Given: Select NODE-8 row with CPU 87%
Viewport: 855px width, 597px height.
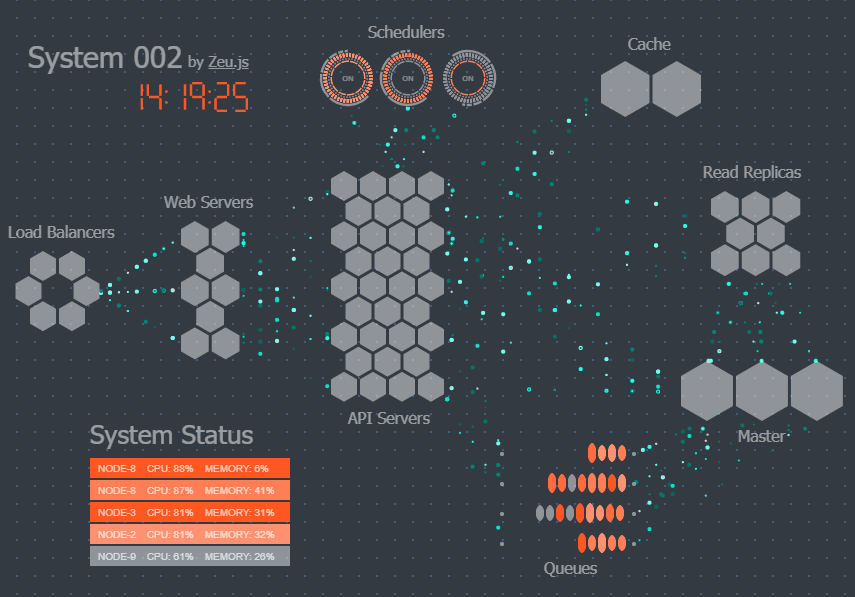Looking at the screenshot, I should coord(190,490).
